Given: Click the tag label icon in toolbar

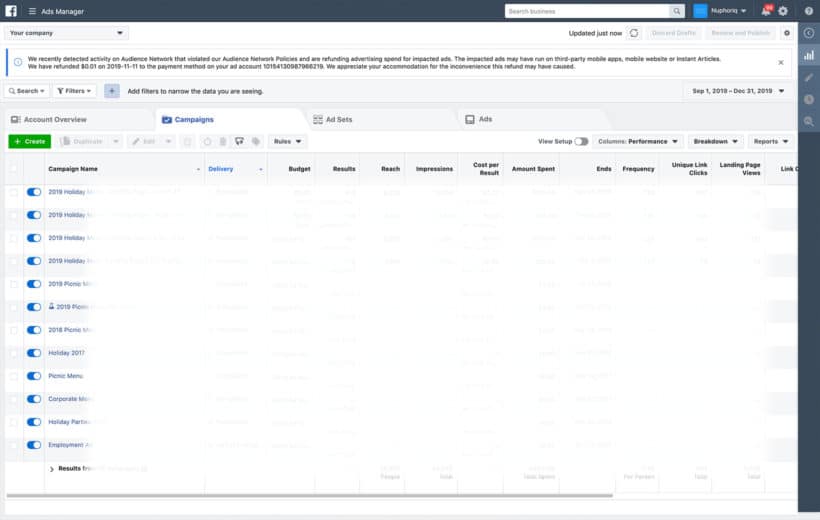Looking at the screenshot, I should click(256, 141).
